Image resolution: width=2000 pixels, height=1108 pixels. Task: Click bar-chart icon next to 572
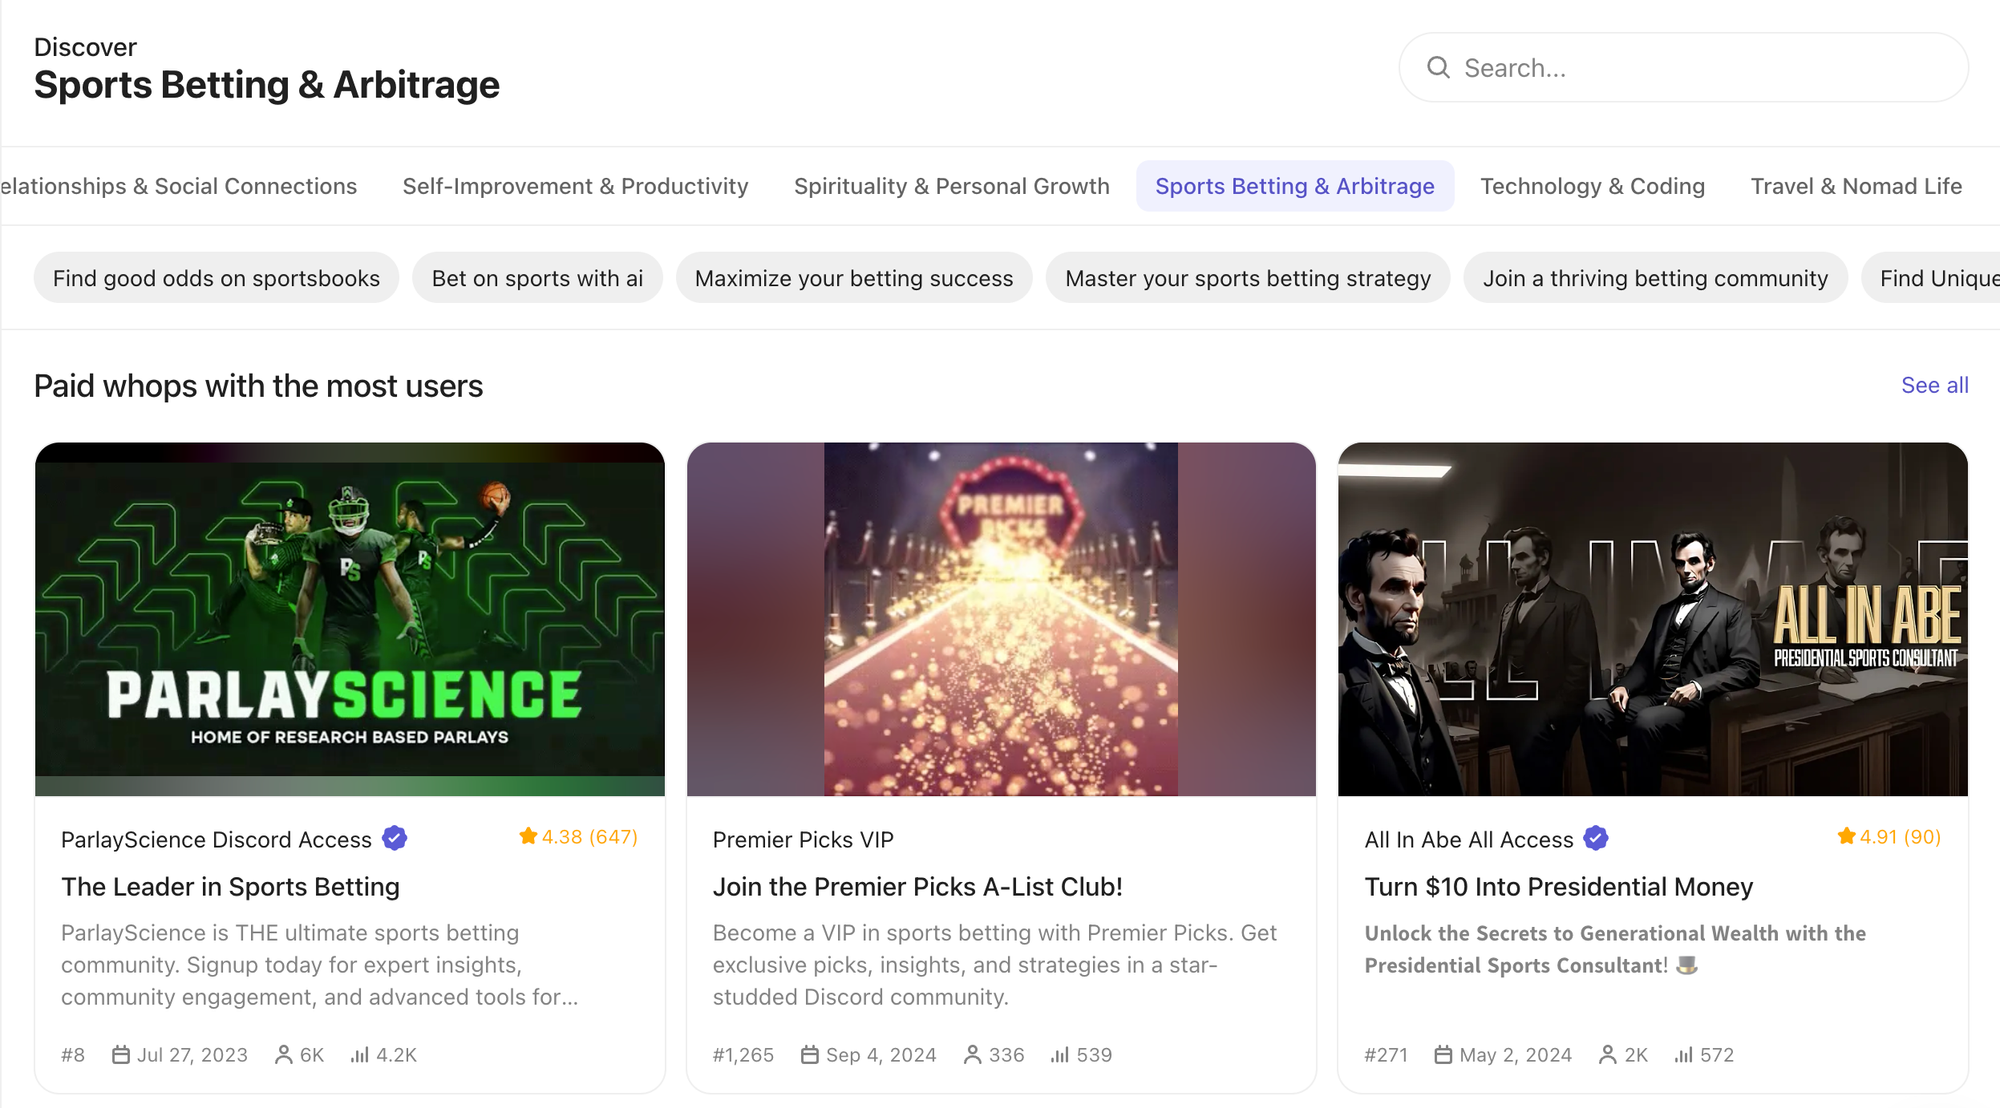click(1684, 1054)
